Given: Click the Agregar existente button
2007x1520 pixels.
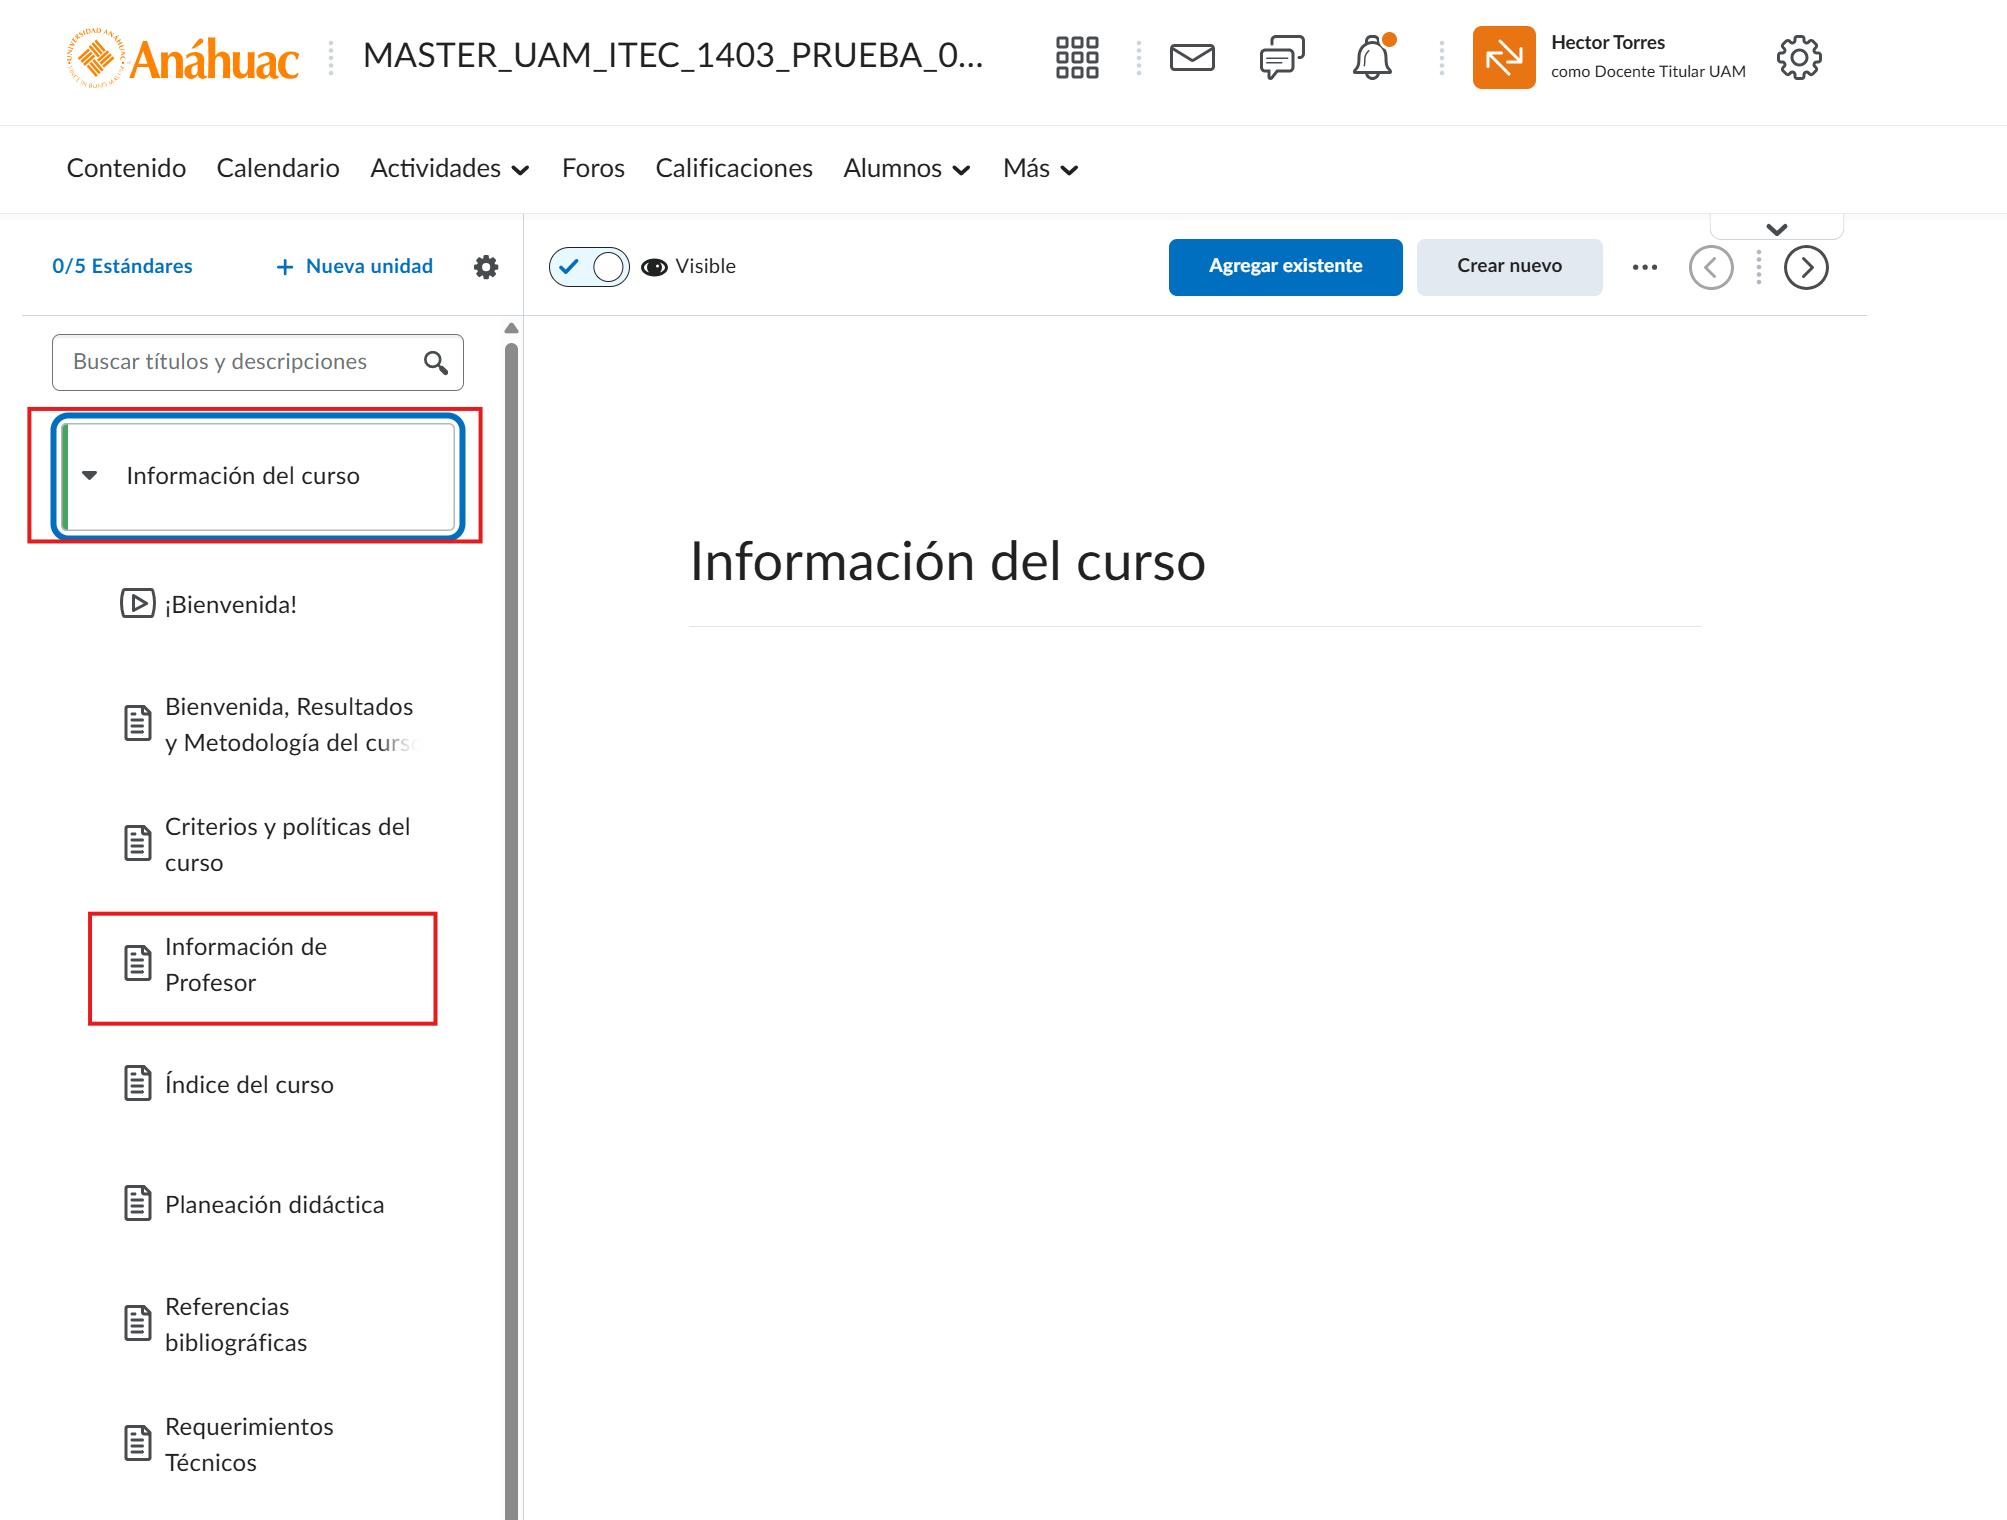Looking at the screenshot, I should [x=1285, y=266].
